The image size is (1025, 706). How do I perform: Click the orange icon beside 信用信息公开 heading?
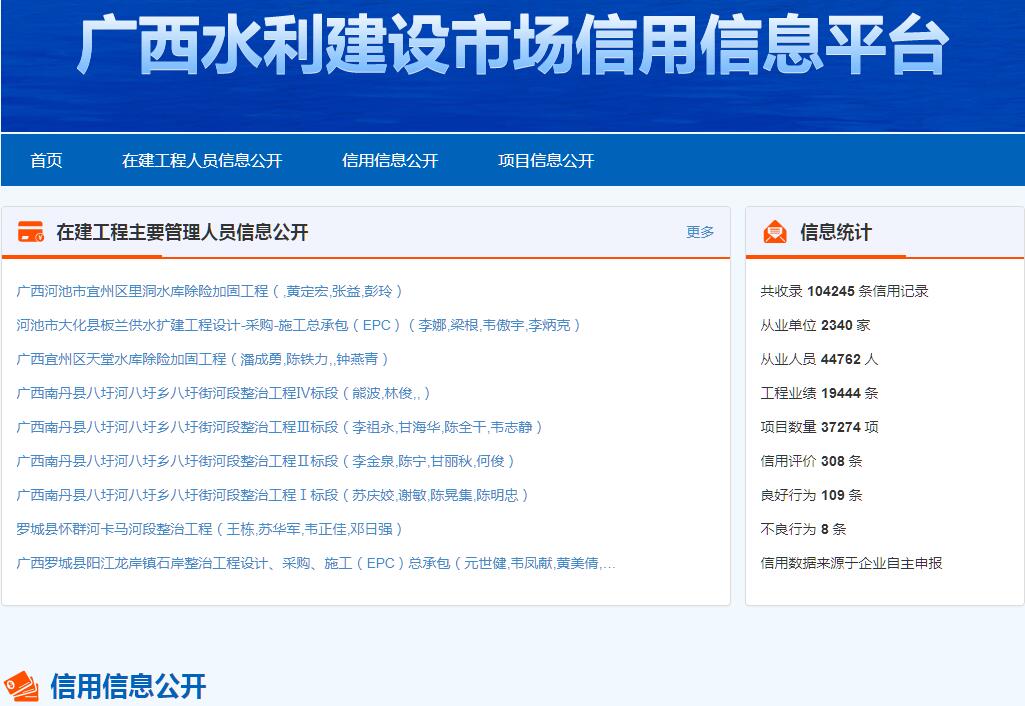pos(21,686)
